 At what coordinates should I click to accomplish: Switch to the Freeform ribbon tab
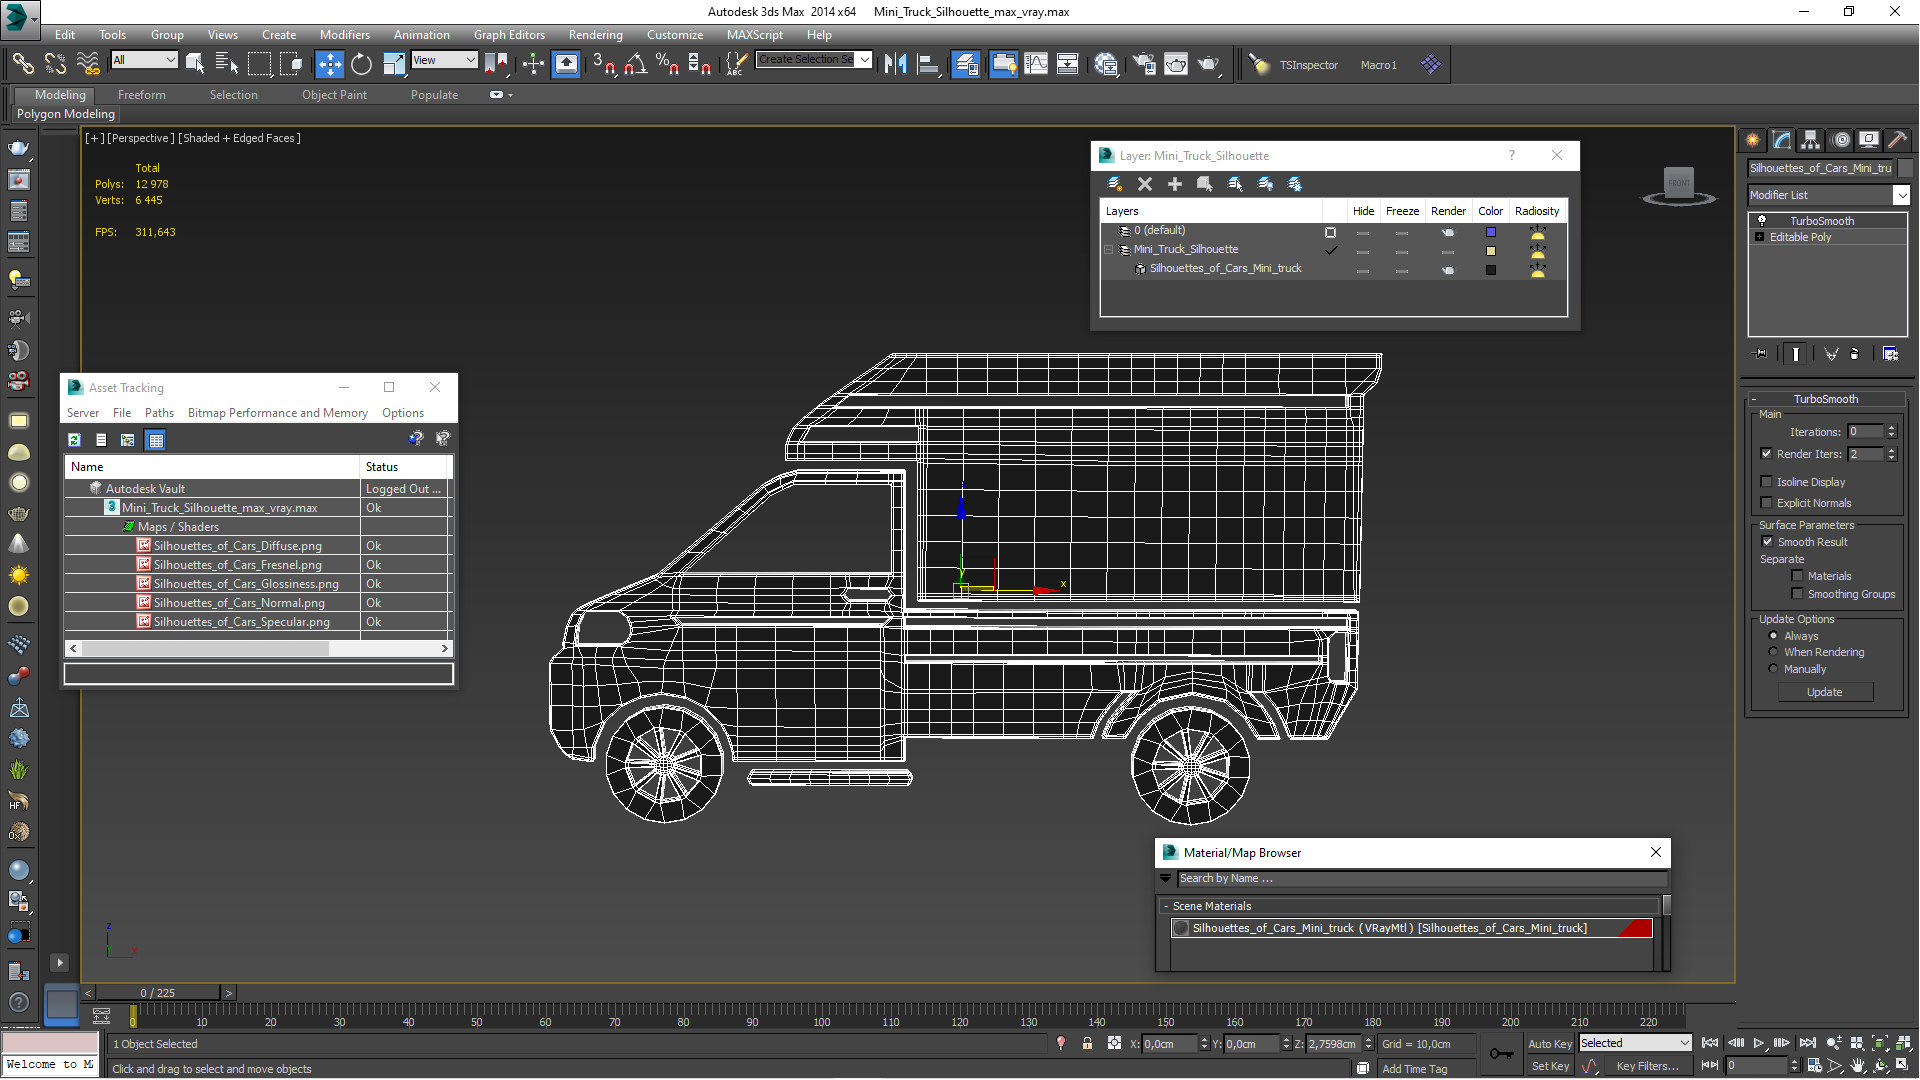141,95
